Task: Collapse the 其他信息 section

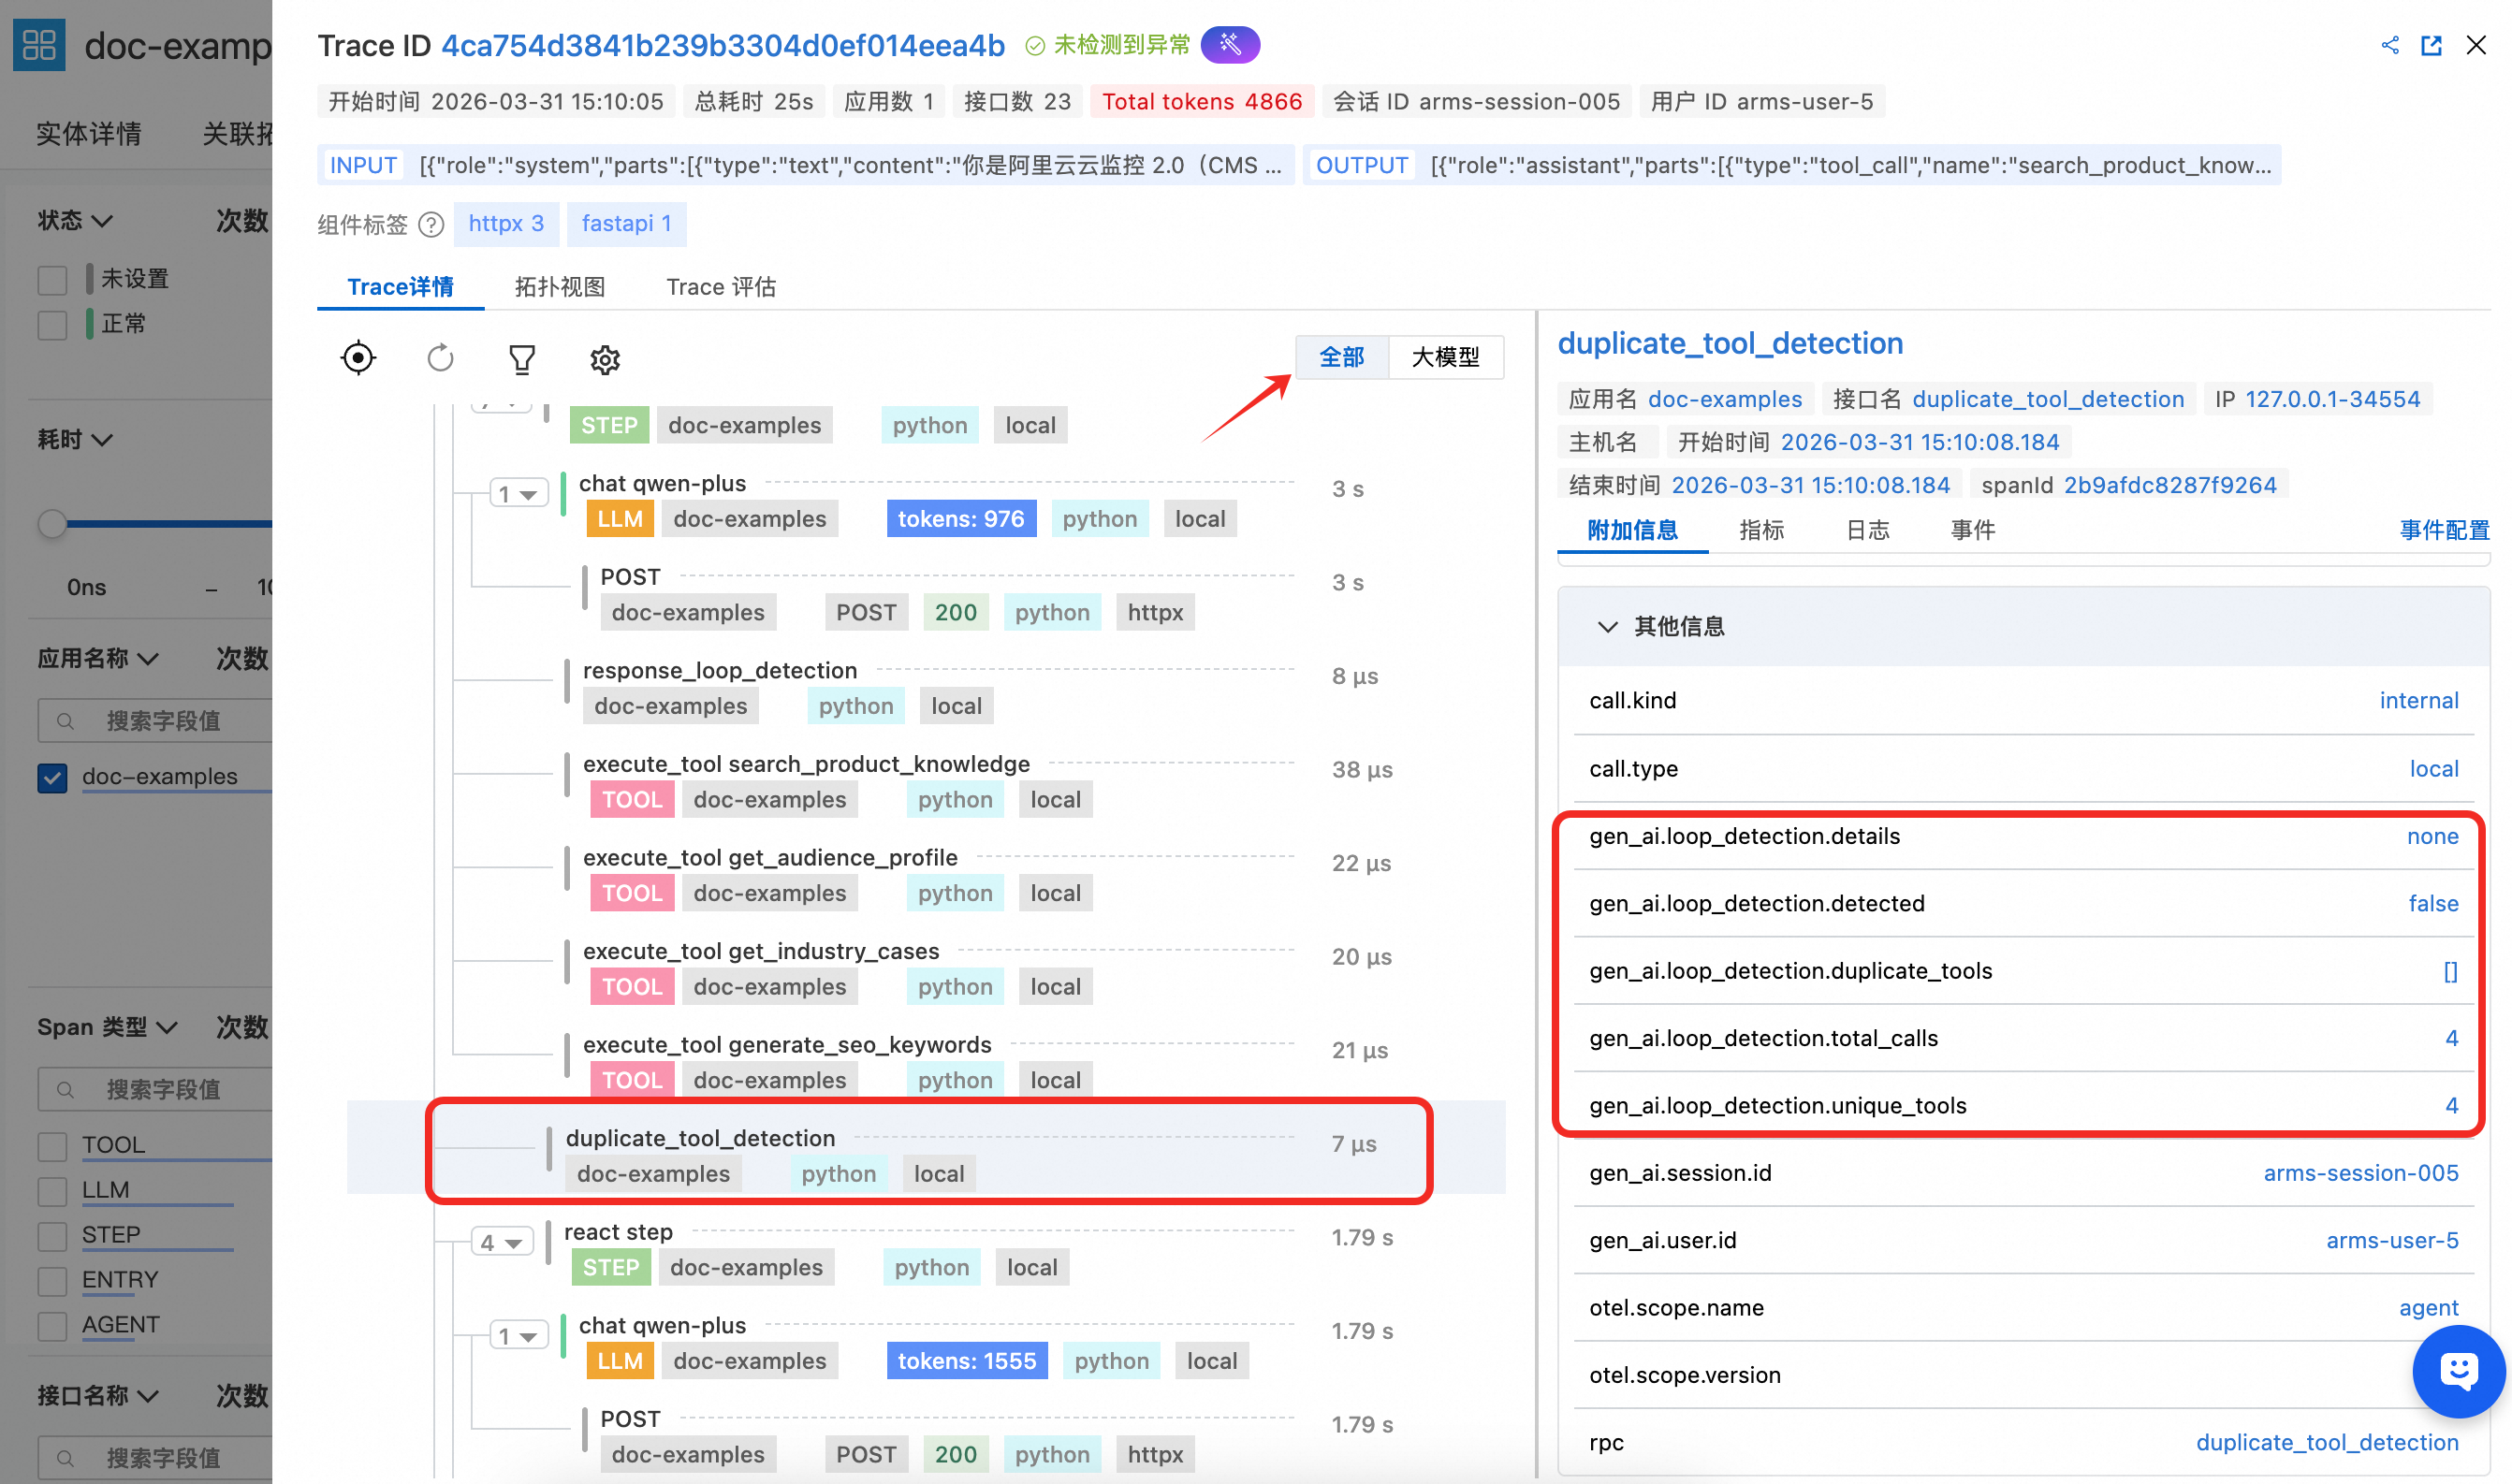Action: tap(1607, 626)
